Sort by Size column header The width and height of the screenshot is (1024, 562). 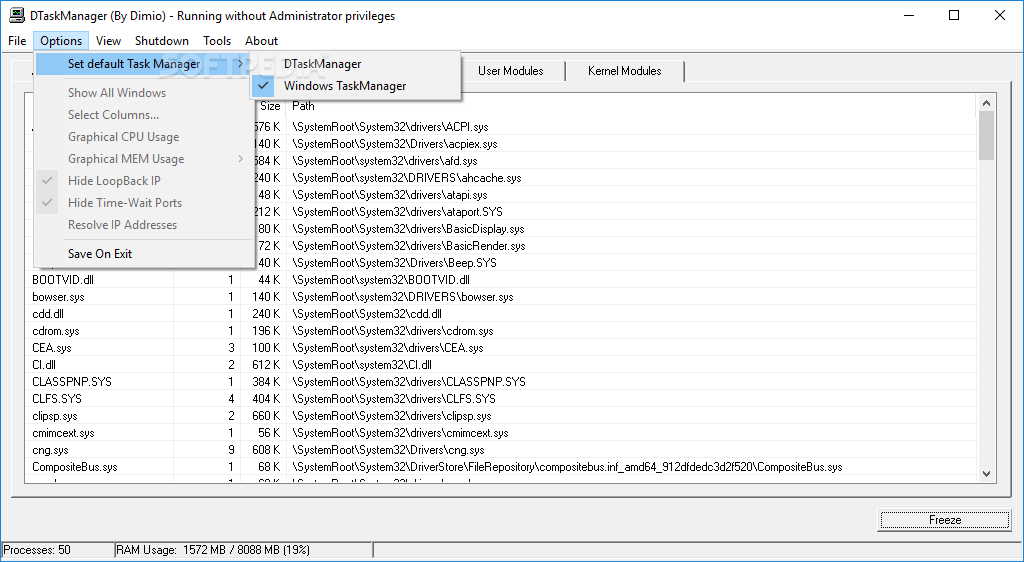point(269,106)
